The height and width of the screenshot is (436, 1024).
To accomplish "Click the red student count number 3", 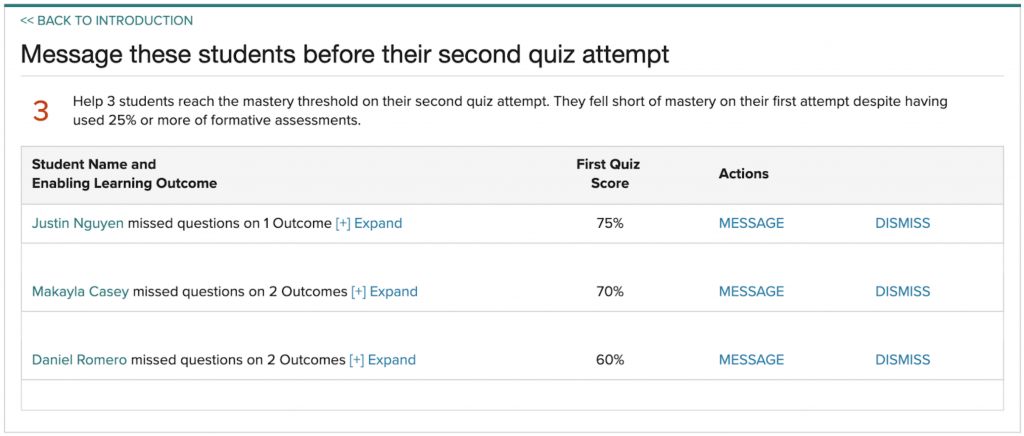I will click(41, 111).
